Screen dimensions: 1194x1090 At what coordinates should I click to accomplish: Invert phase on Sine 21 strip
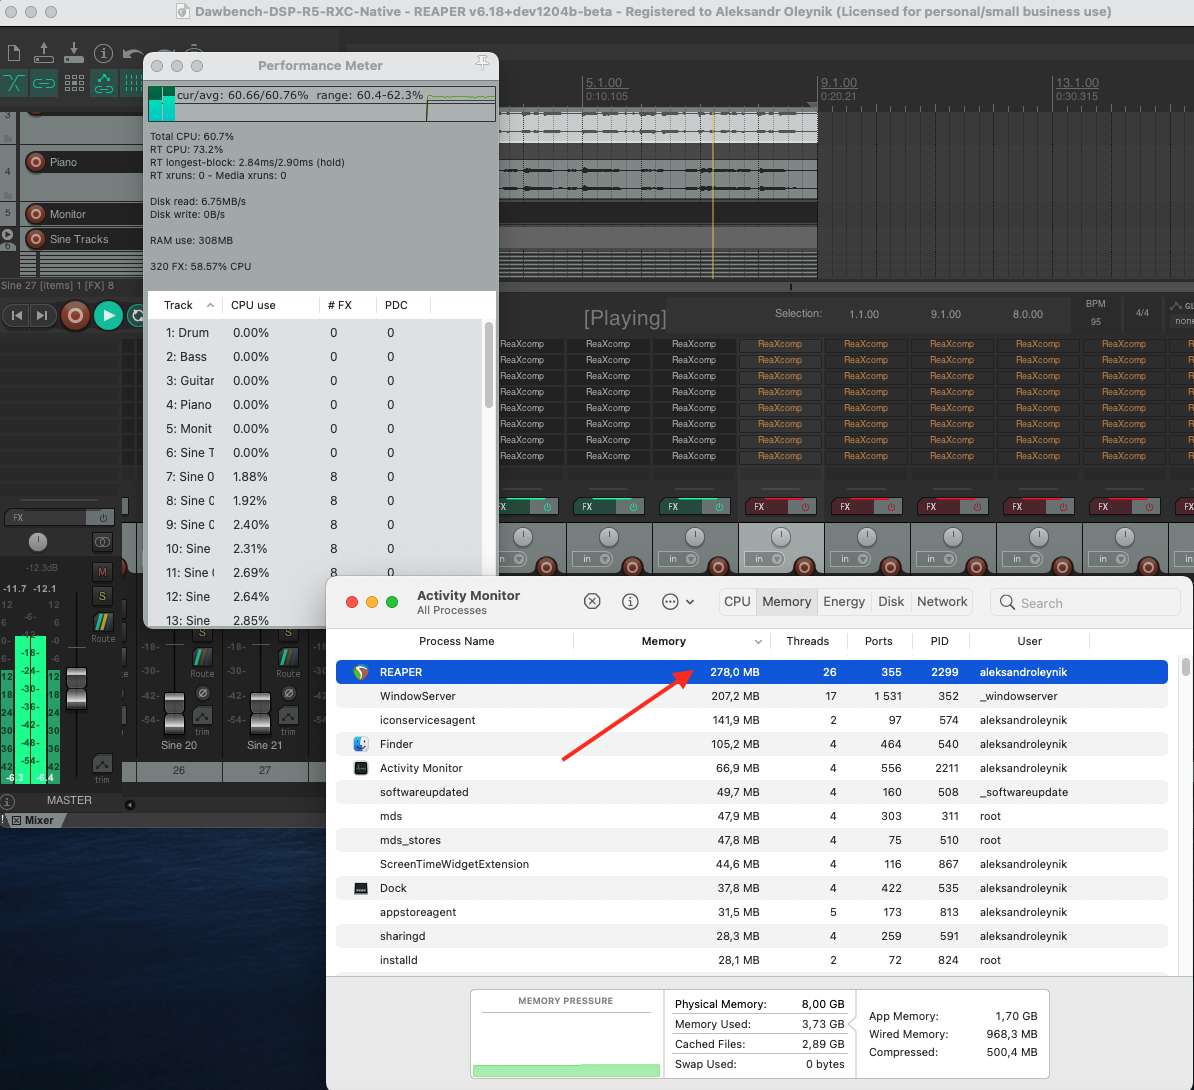click(x=289, y=693)
